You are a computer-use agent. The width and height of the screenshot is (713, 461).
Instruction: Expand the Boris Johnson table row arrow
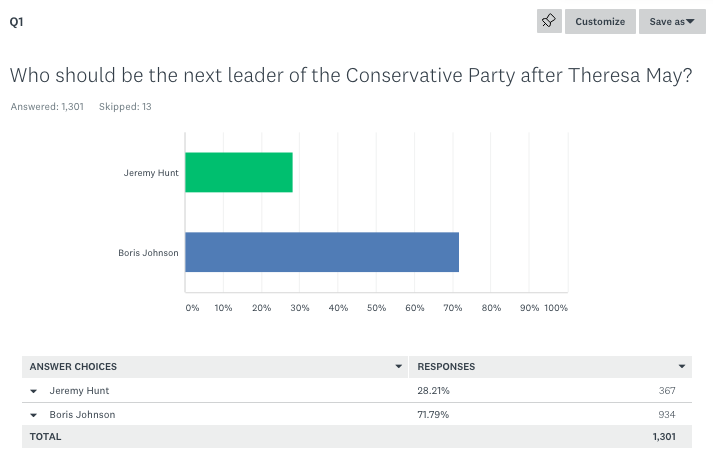click(33, 415)
